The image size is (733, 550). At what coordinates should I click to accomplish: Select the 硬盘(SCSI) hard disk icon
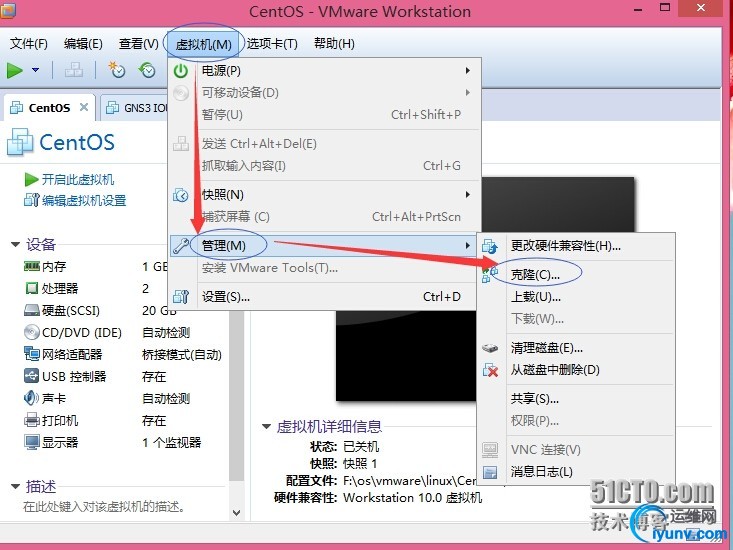click(31, 310)
